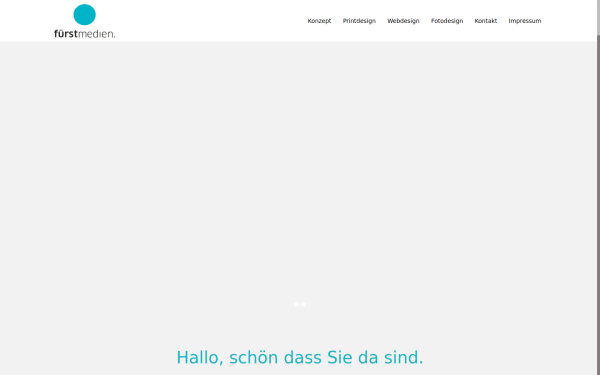This screenshot has height=375, width=600.
Task: Click the fürstmedien logo
Action: click(85, 21)
